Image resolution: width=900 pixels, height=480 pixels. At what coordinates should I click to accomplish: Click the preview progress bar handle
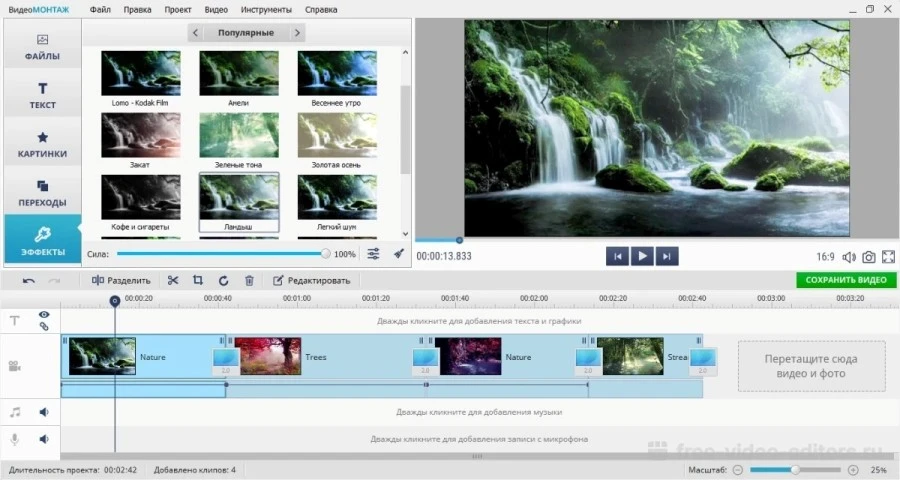click(x=459, y=240)
